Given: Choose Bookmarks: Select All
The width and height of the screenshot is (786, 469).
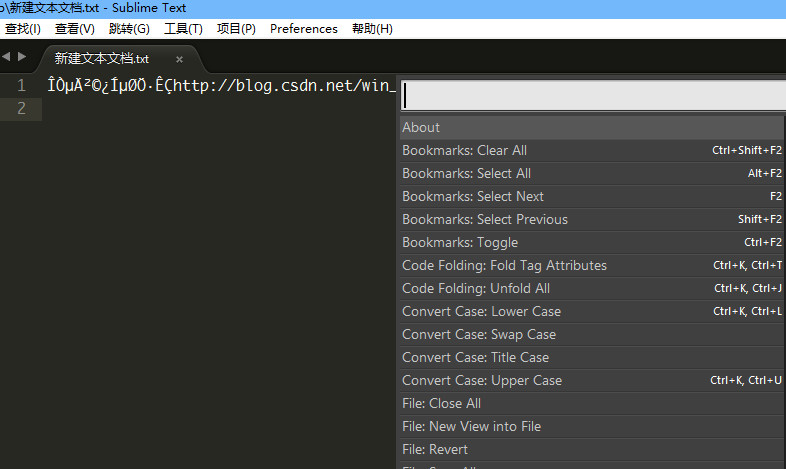Looking at the screenshot, I should [592, 173].
